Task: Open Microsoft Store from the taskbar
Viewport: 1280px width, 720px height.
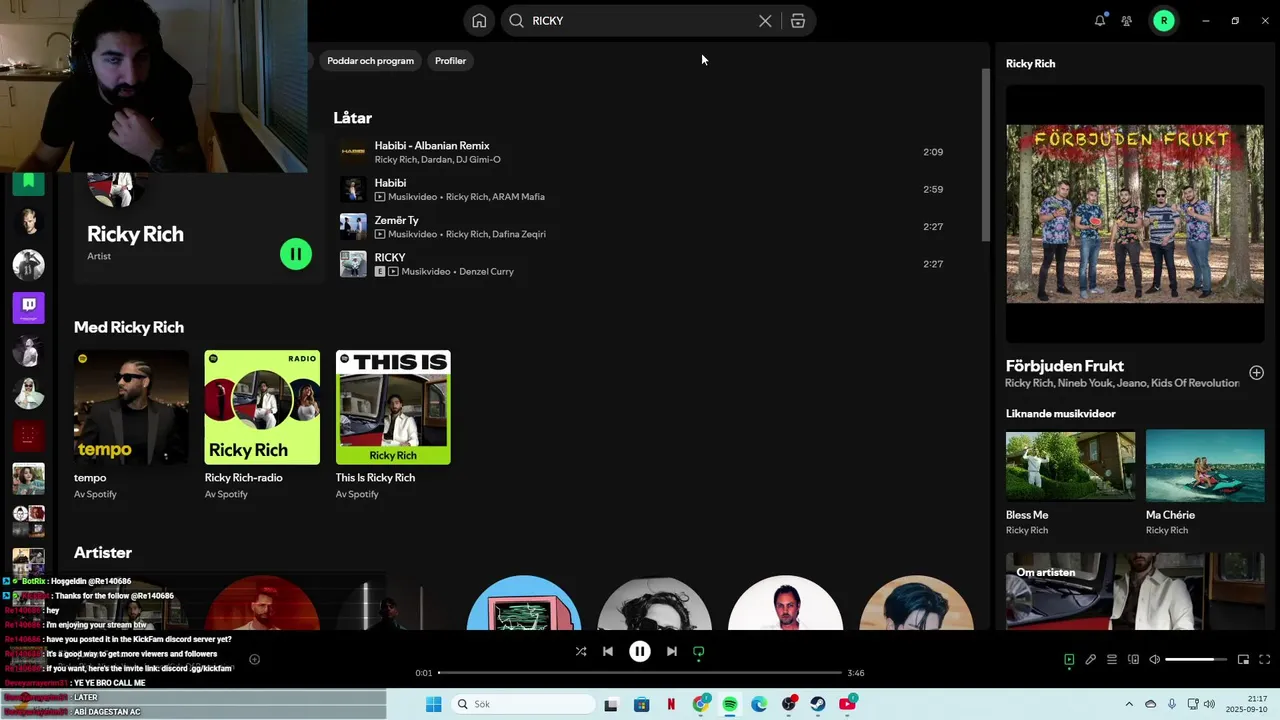Action: (642, 705)
